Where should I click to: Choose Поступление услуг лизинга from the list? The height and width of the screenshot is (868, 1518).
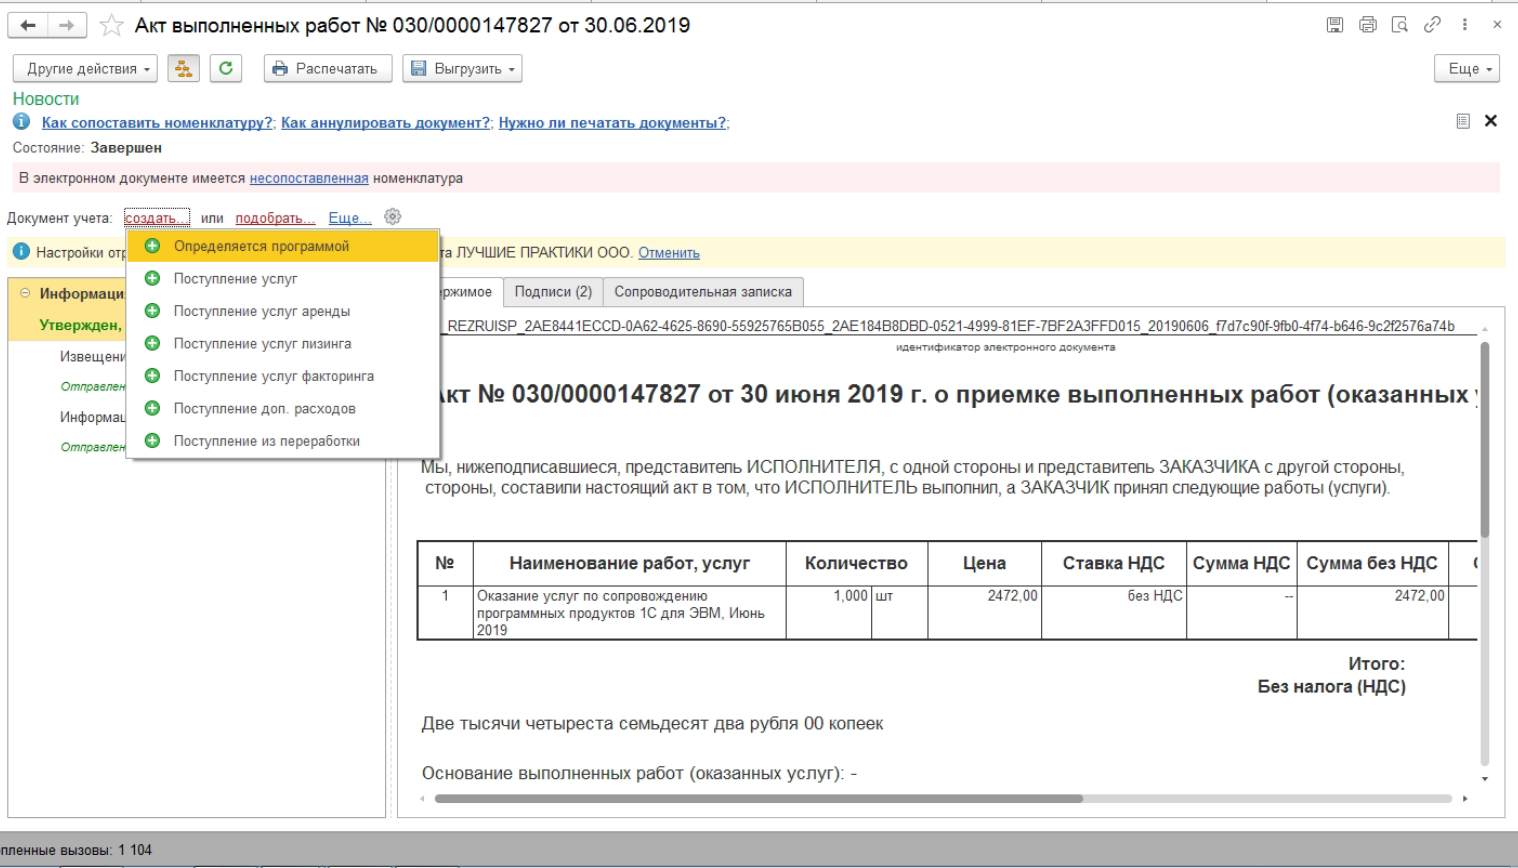click(x=262, y=343)
